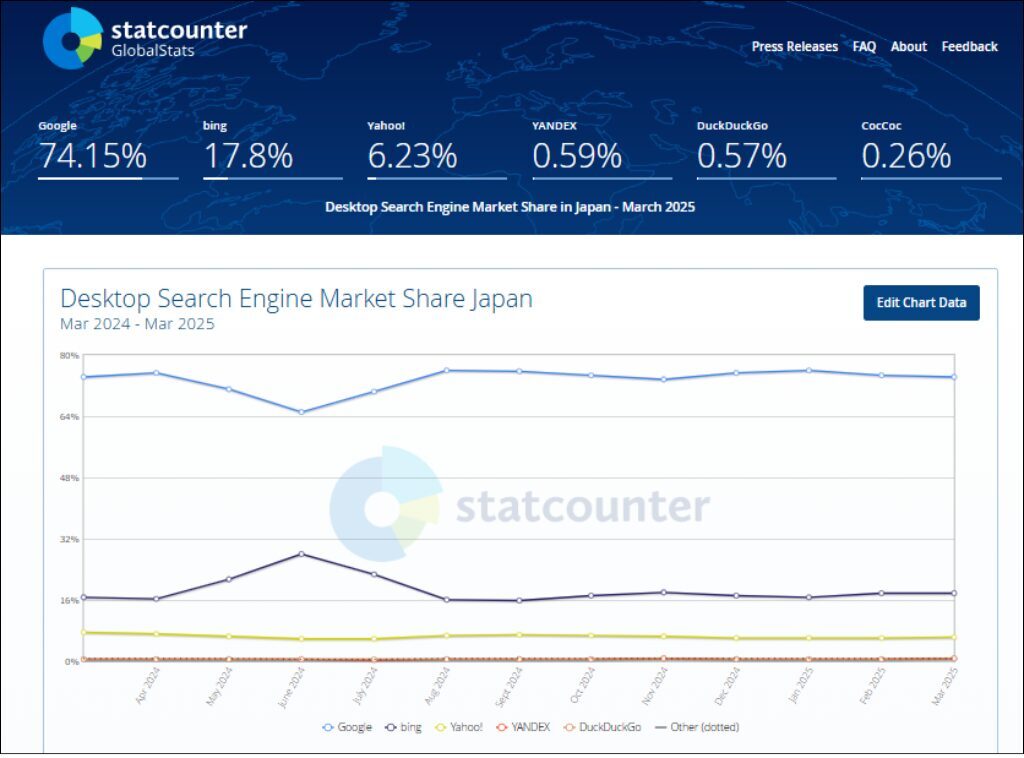Click the Google Aug 2024 data point
Image resolution: width=1024 pixels, height=758 pixels.
pos(447,370)
